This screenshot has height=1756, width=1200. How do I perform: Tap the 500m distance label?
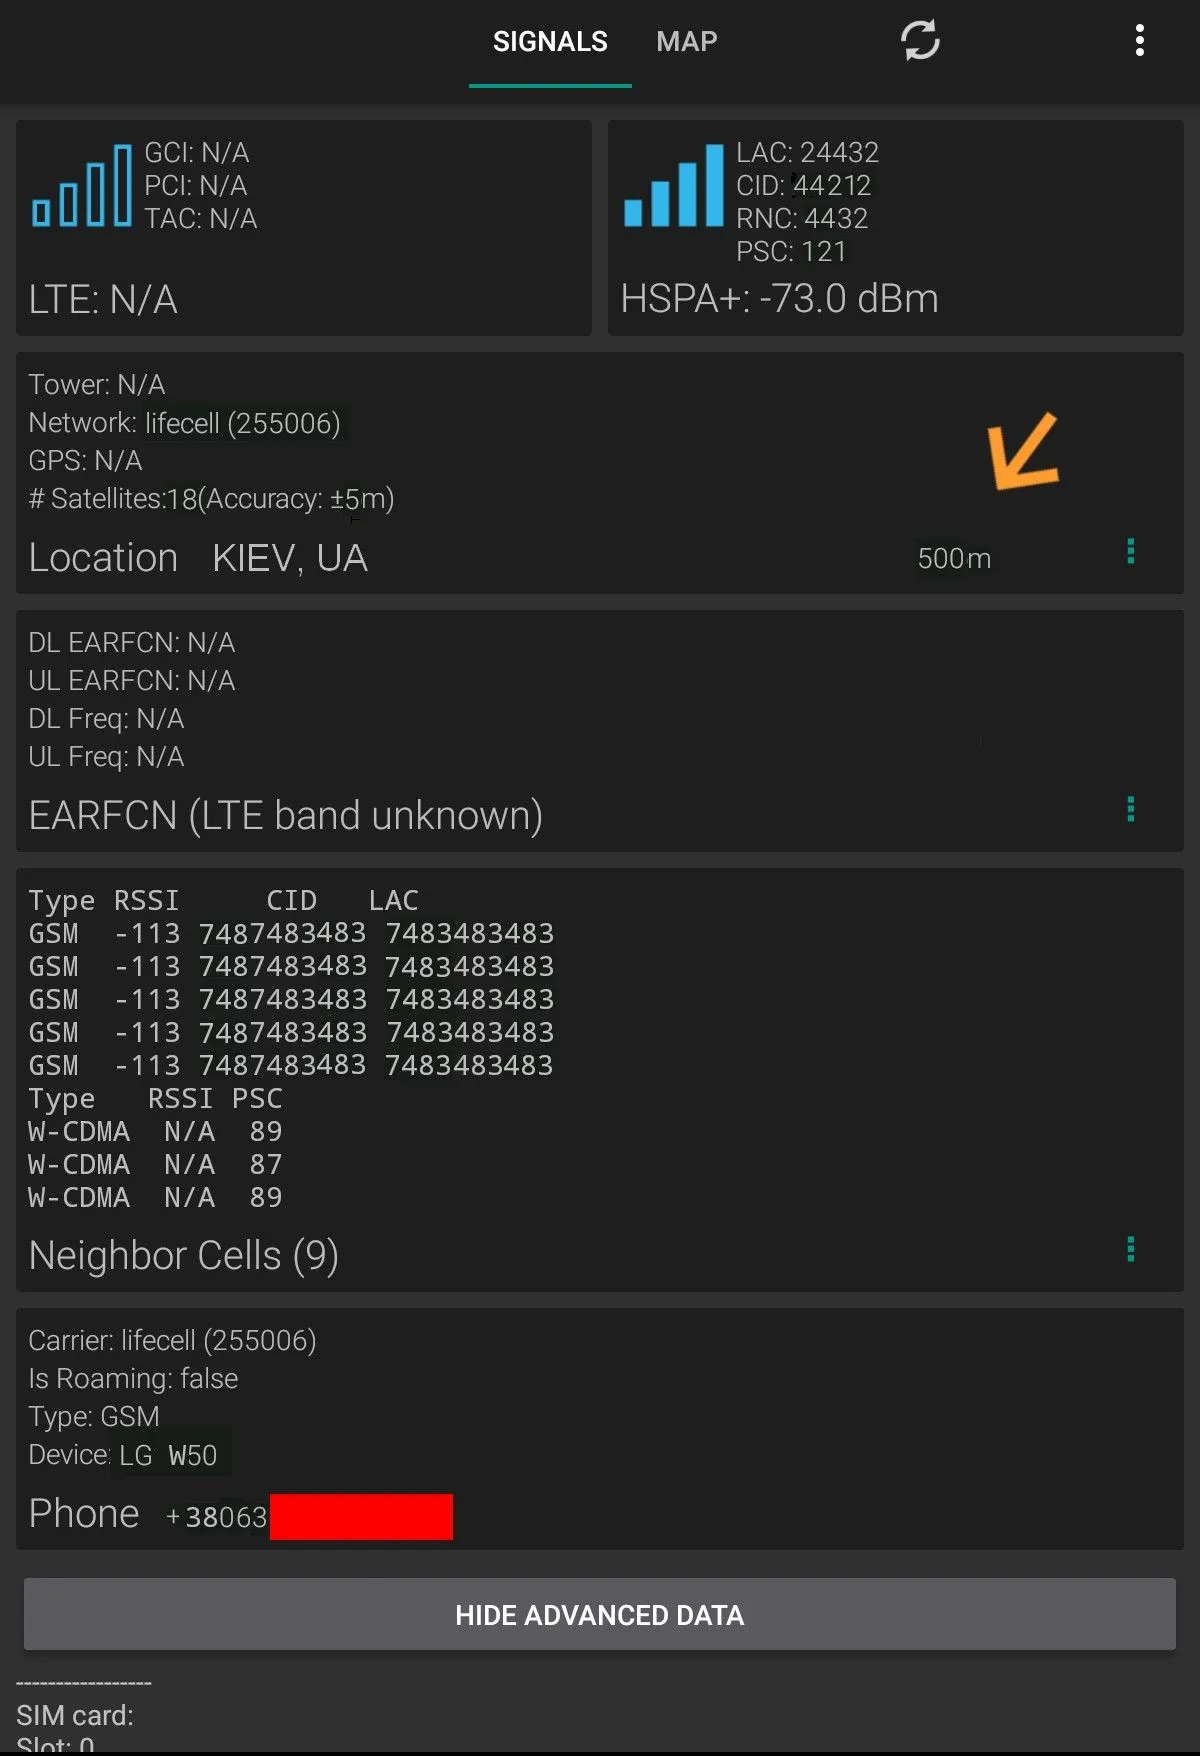pos(954,559)
